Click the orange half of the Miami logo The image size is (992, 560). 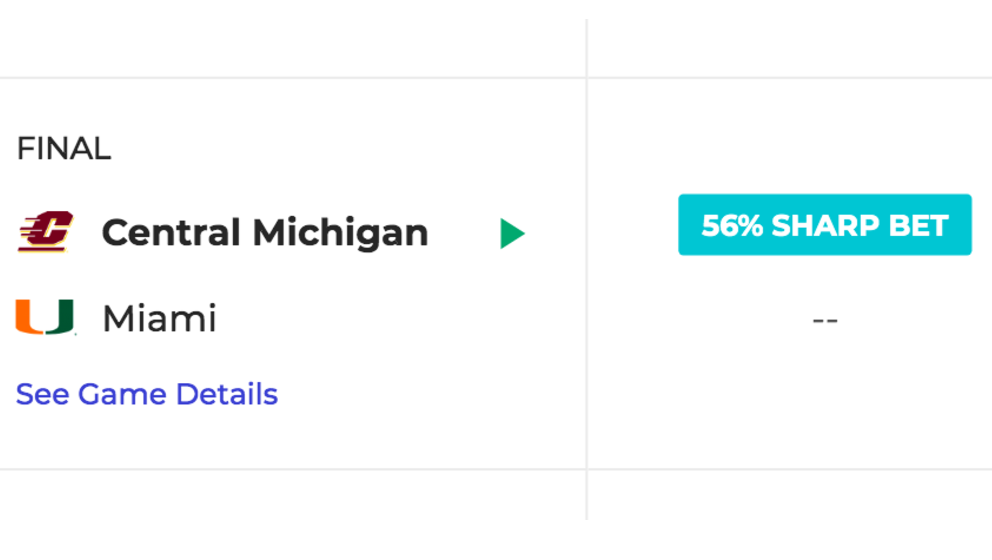coord(30,316)
